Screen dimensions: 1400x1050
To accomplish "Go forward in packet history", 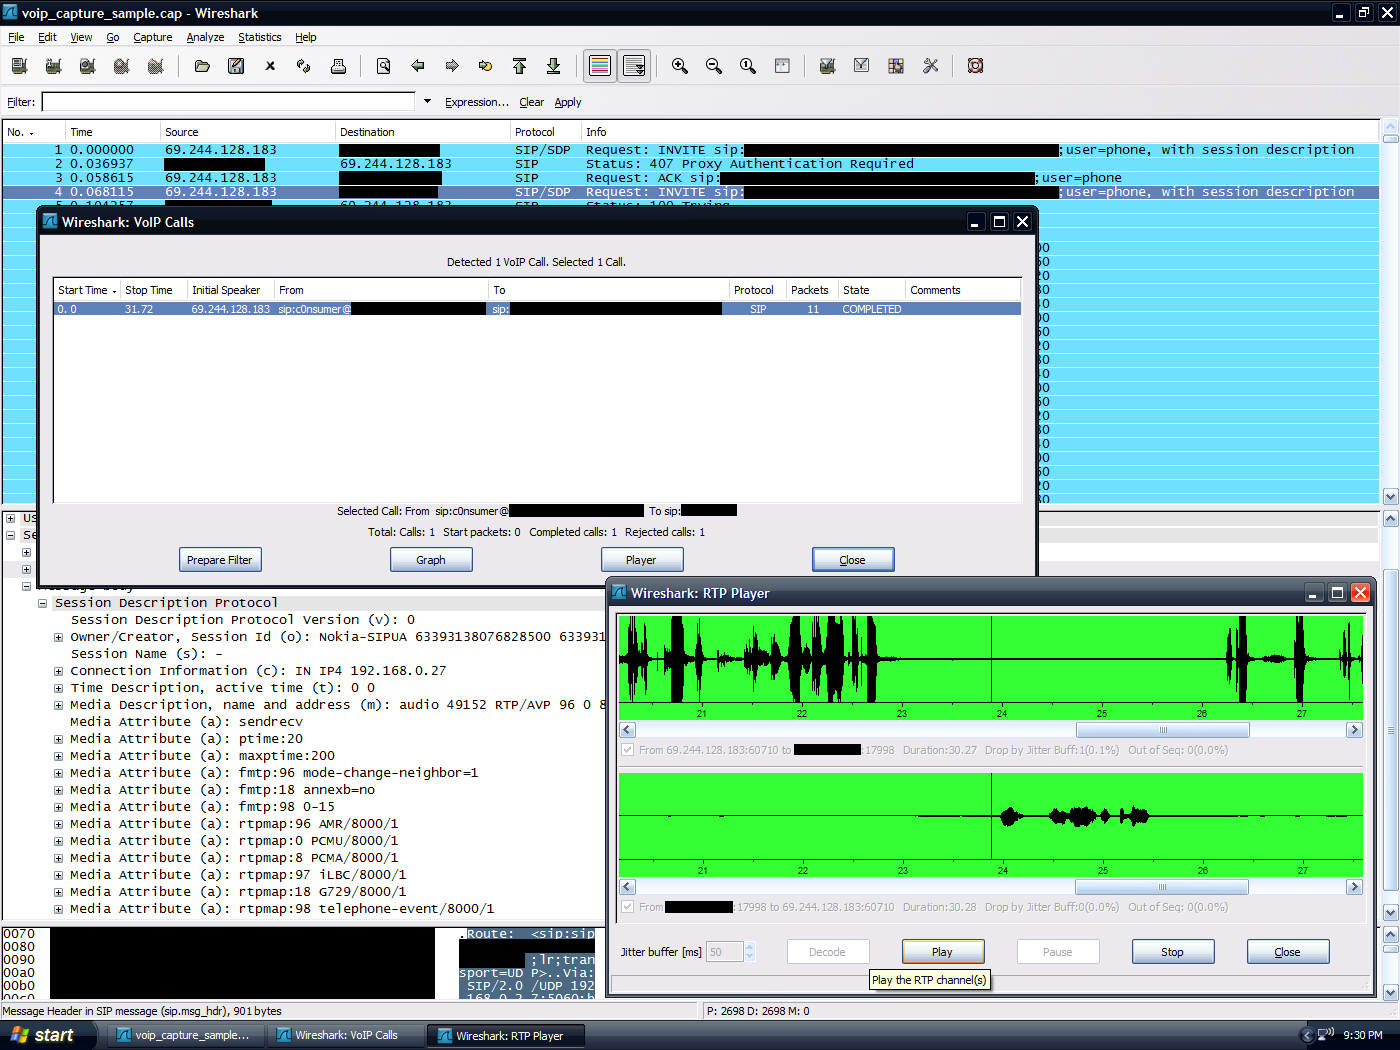I will point(452,66).
